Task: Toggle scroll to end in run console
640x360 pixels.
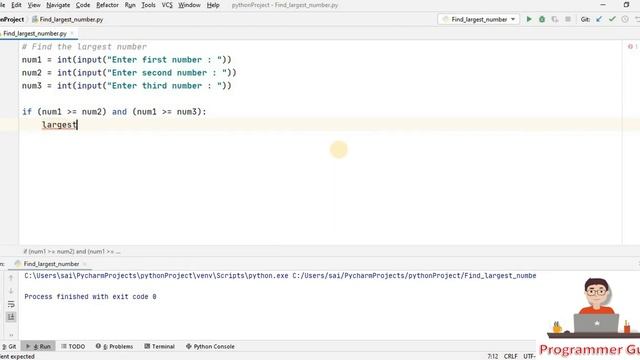Action: coord(11,317)
